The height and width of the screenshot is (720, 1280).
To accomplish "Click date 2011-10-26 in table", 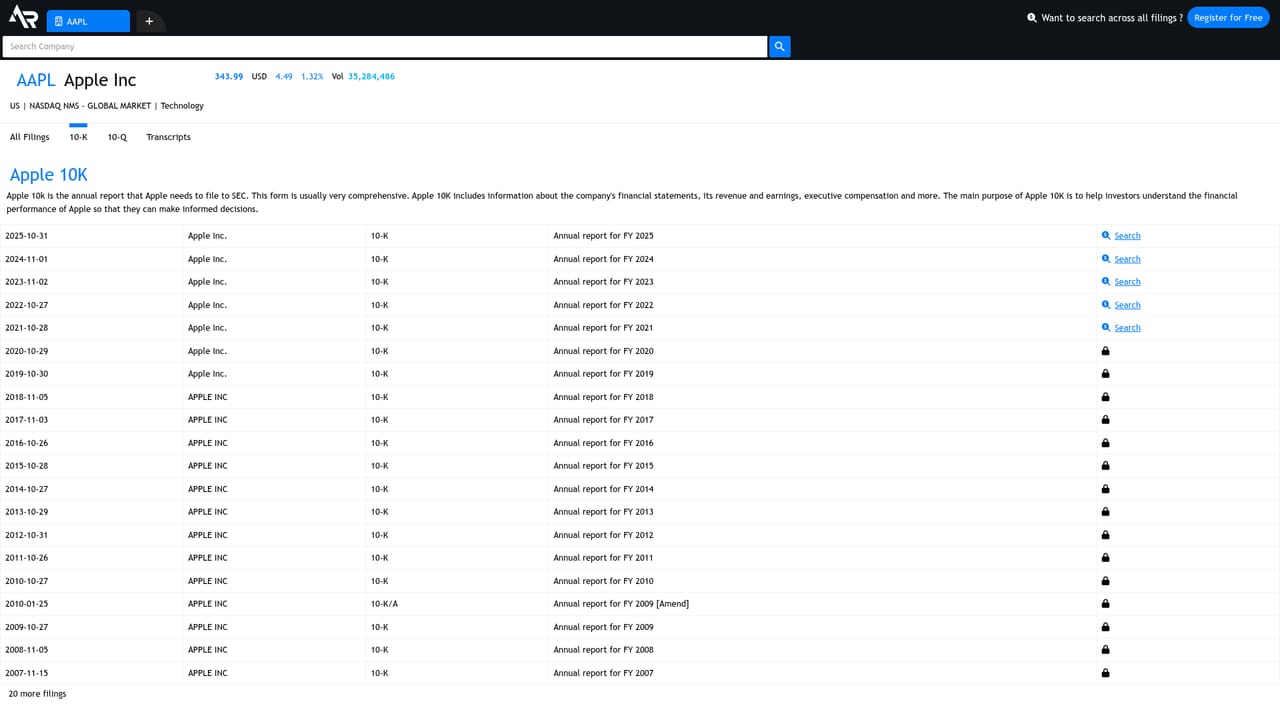I will 26,558.
